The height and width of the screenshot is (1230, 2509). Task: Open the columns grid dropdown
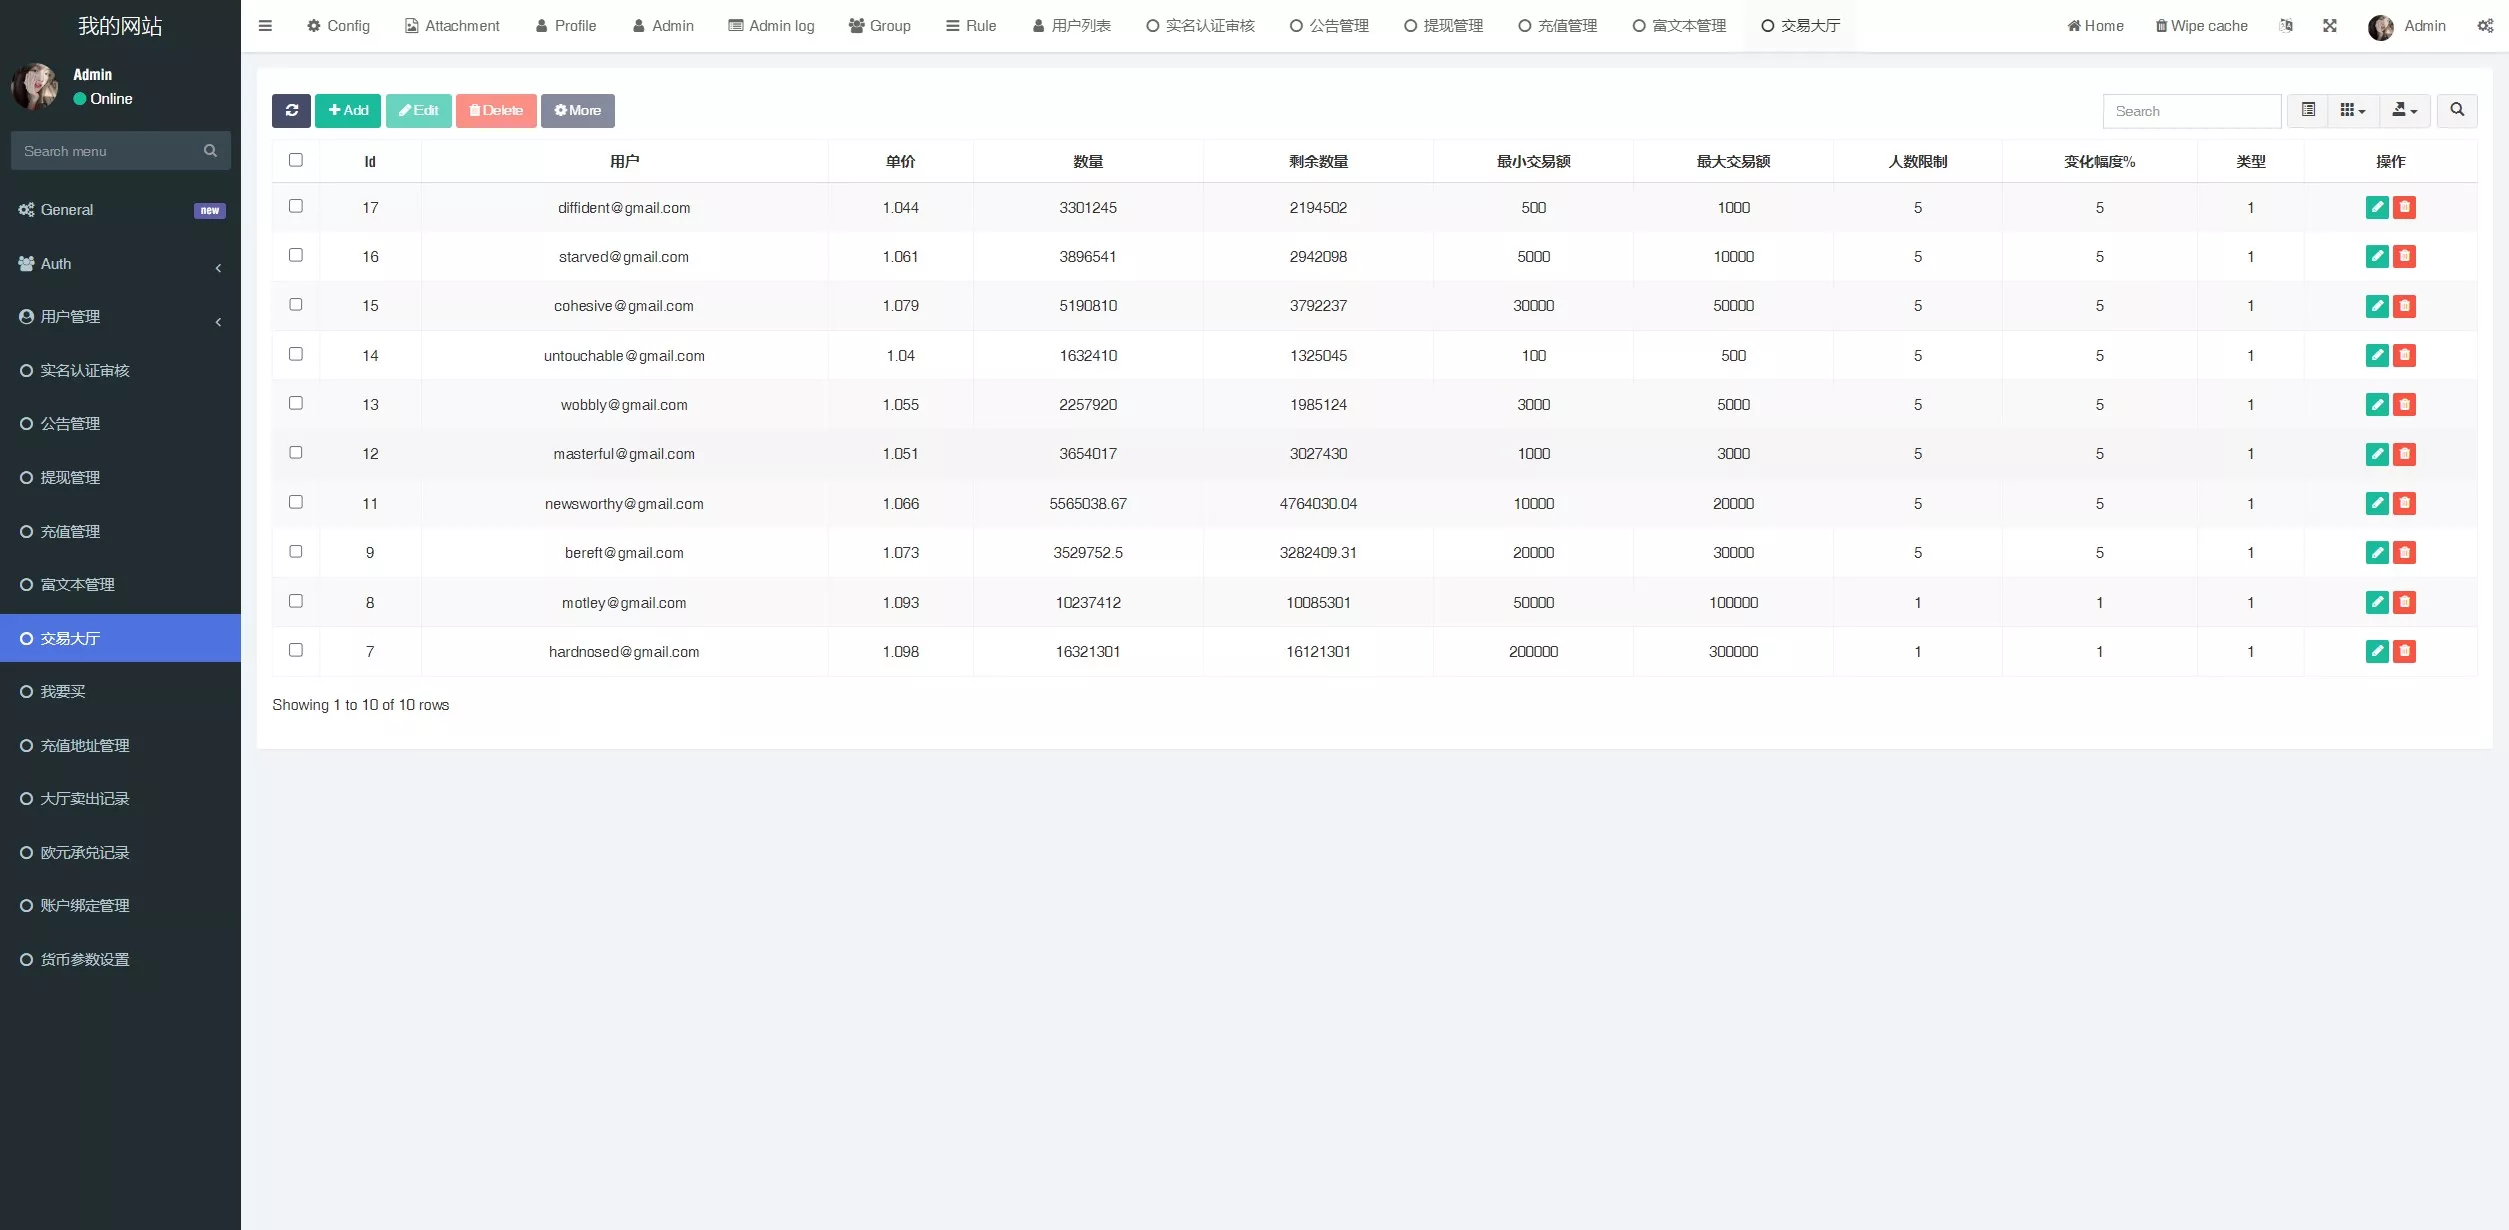pyautogui.click(x=2353, y=110)
